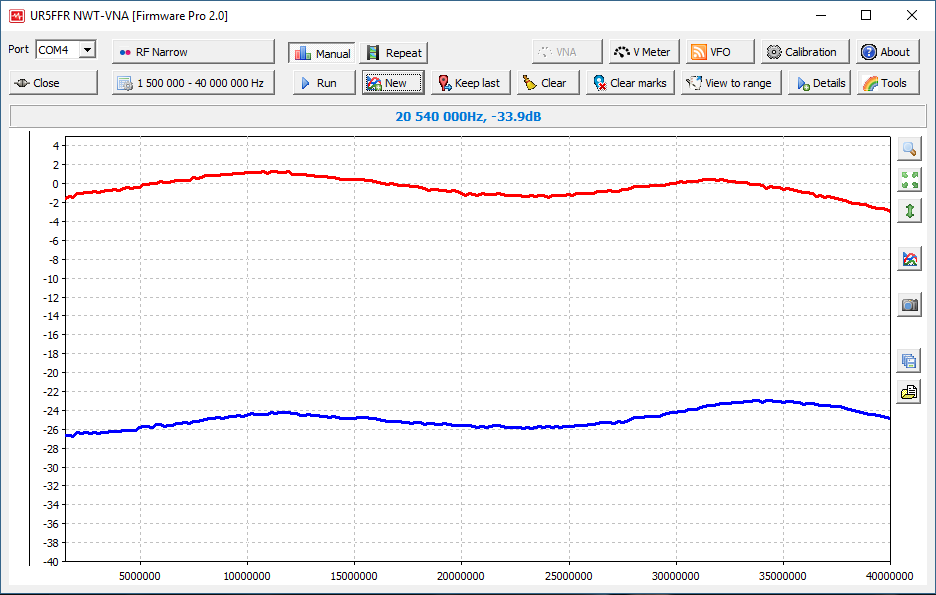Switch to V Meter mode
Viewport: 936px width, 595px height.
644,52
